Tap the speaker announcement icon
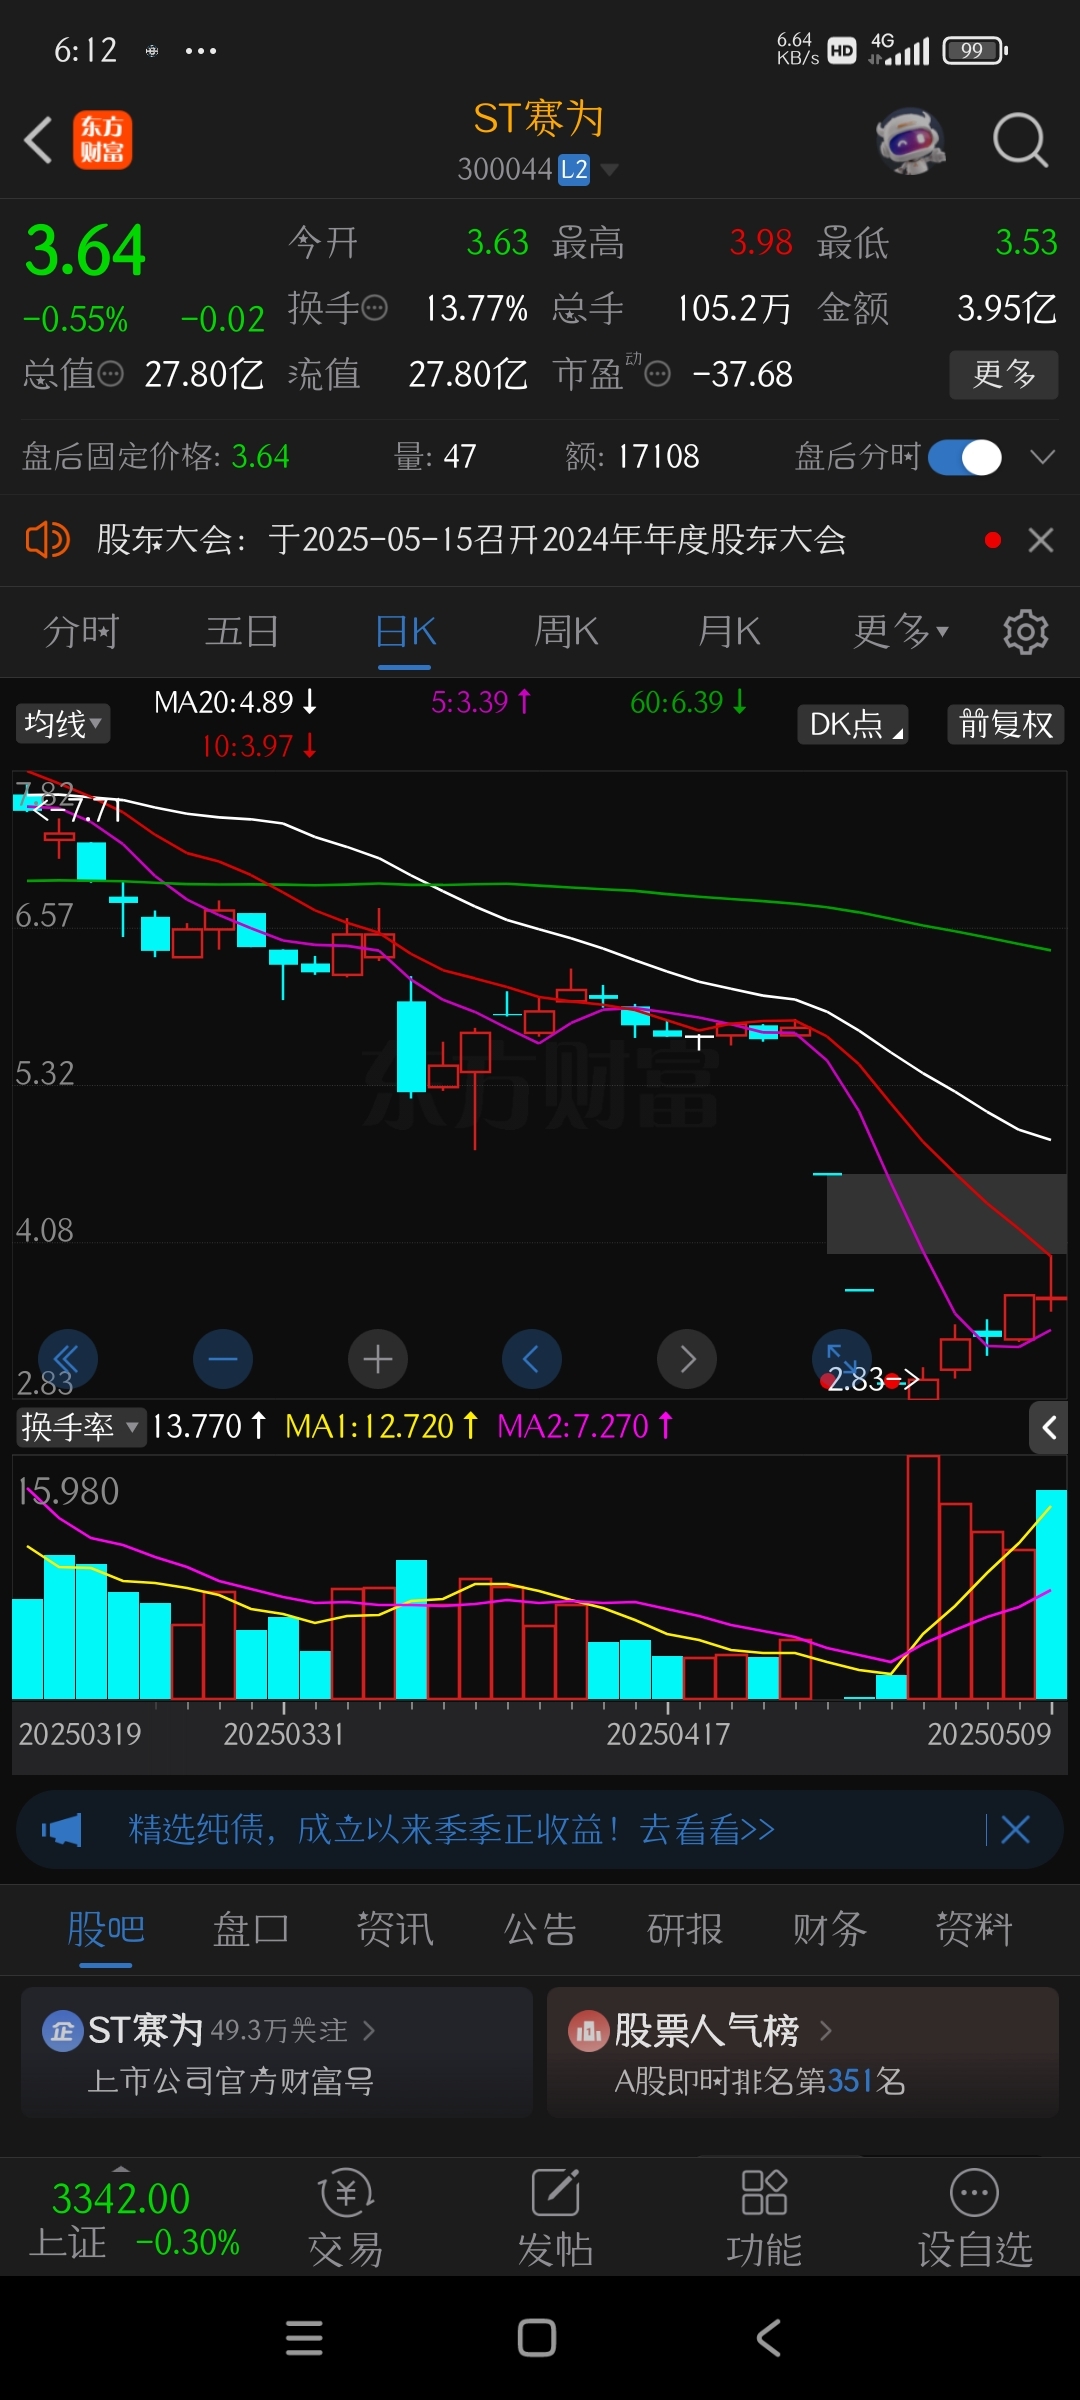The height and width of the screenshot is (2400, 1080). click(x=47, y=540)
